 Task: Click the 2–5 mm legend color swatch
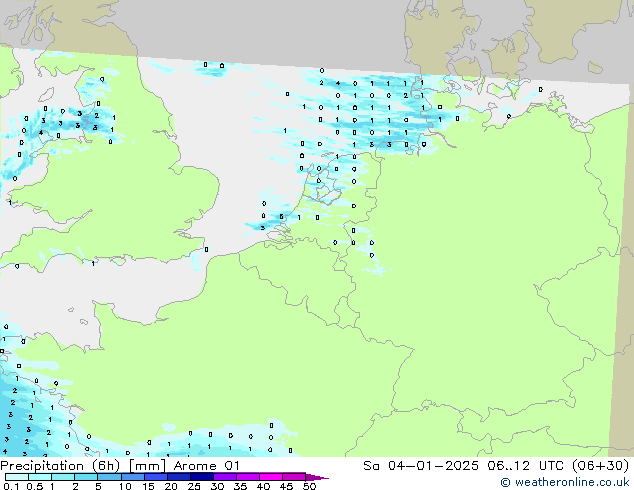(86, 477)
